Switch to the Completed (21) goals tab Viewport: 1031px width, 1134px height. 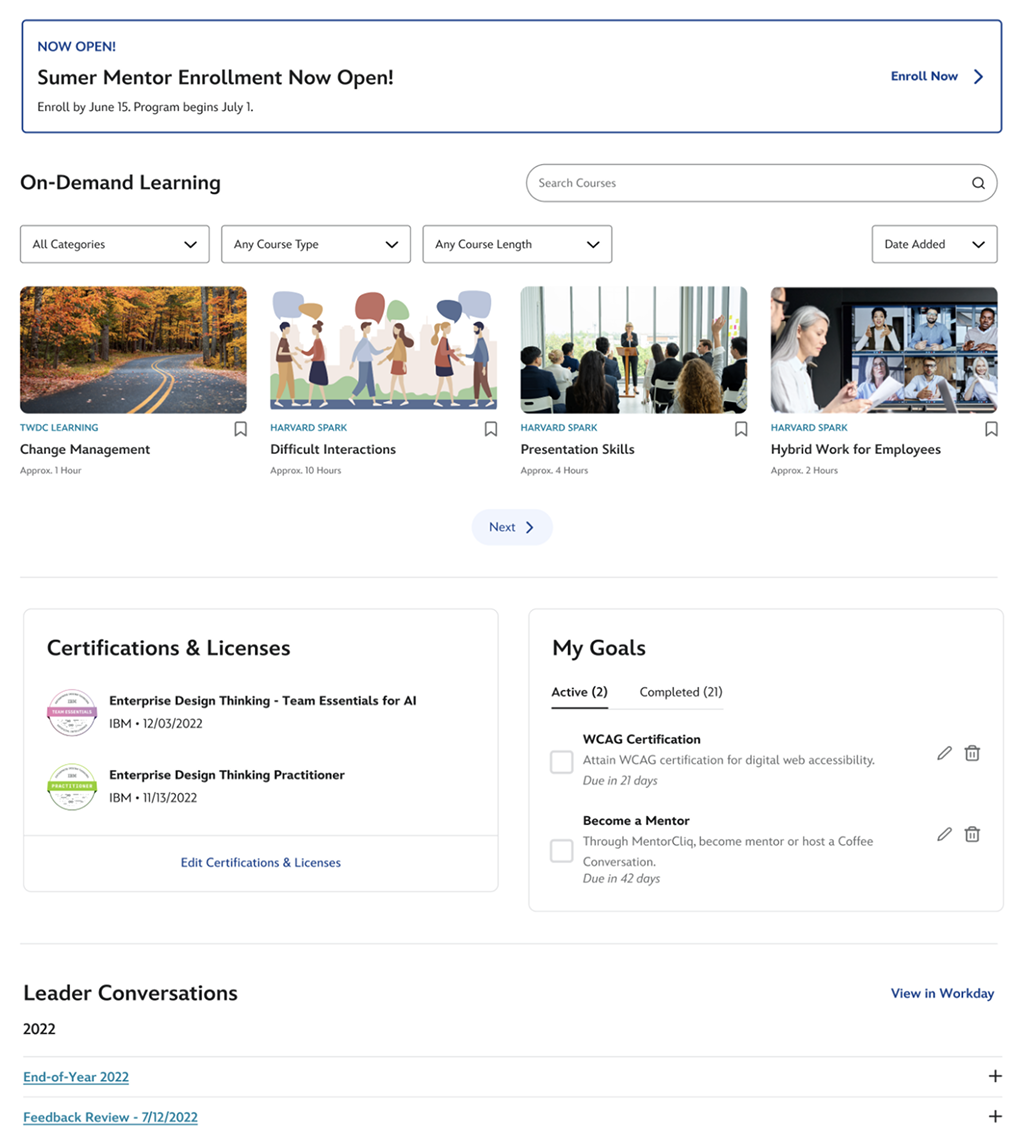click(x=680, y=692)
